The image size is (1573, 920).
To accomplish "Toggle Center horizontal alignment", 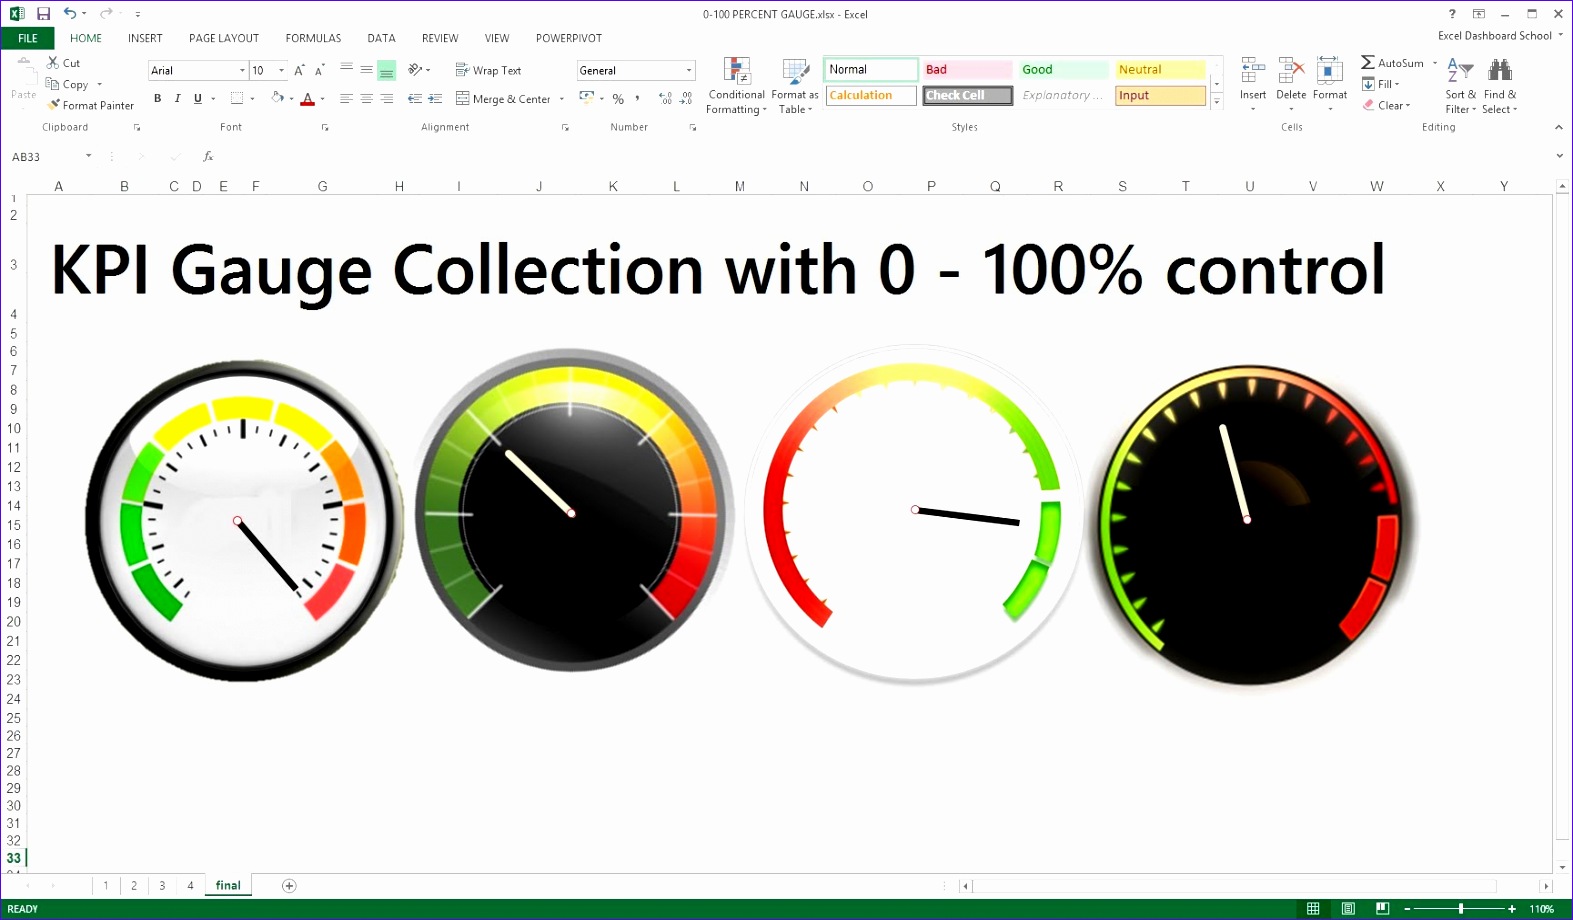I will [366, 98].
